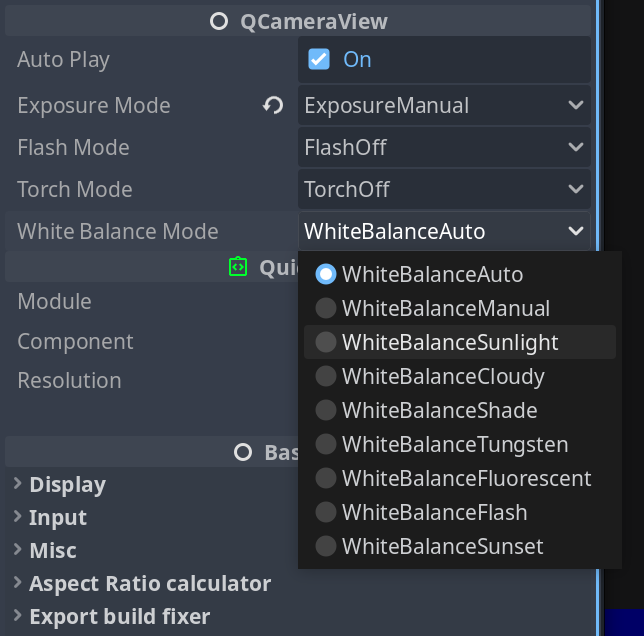Choose WhiteBalanceSunlight from the list
Viewport: 644px width, 636px height.
point(460,342)
